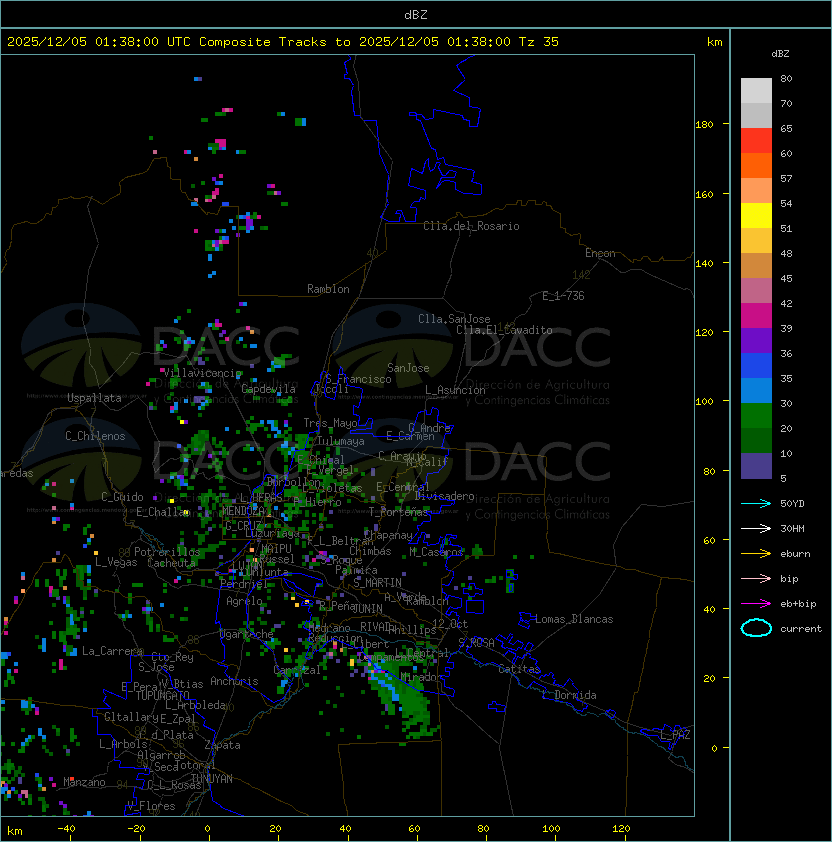The image size is (832, 842).
Task: Click the pink bip arrow in legend
Action: 756,578
